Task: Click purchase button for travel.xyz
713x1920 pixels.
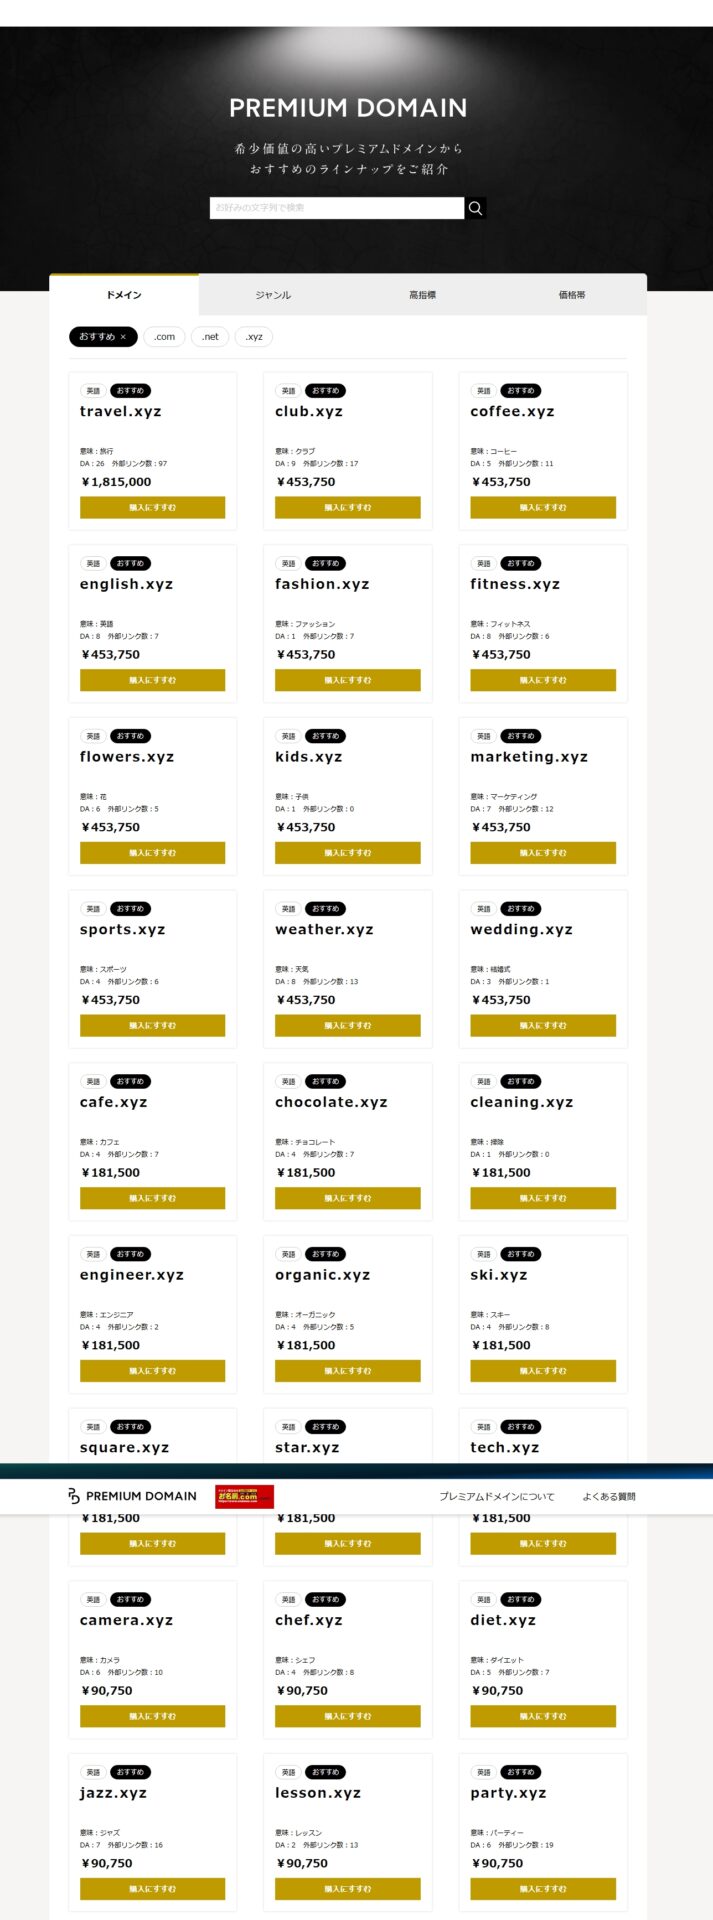Action: point(152,508)
